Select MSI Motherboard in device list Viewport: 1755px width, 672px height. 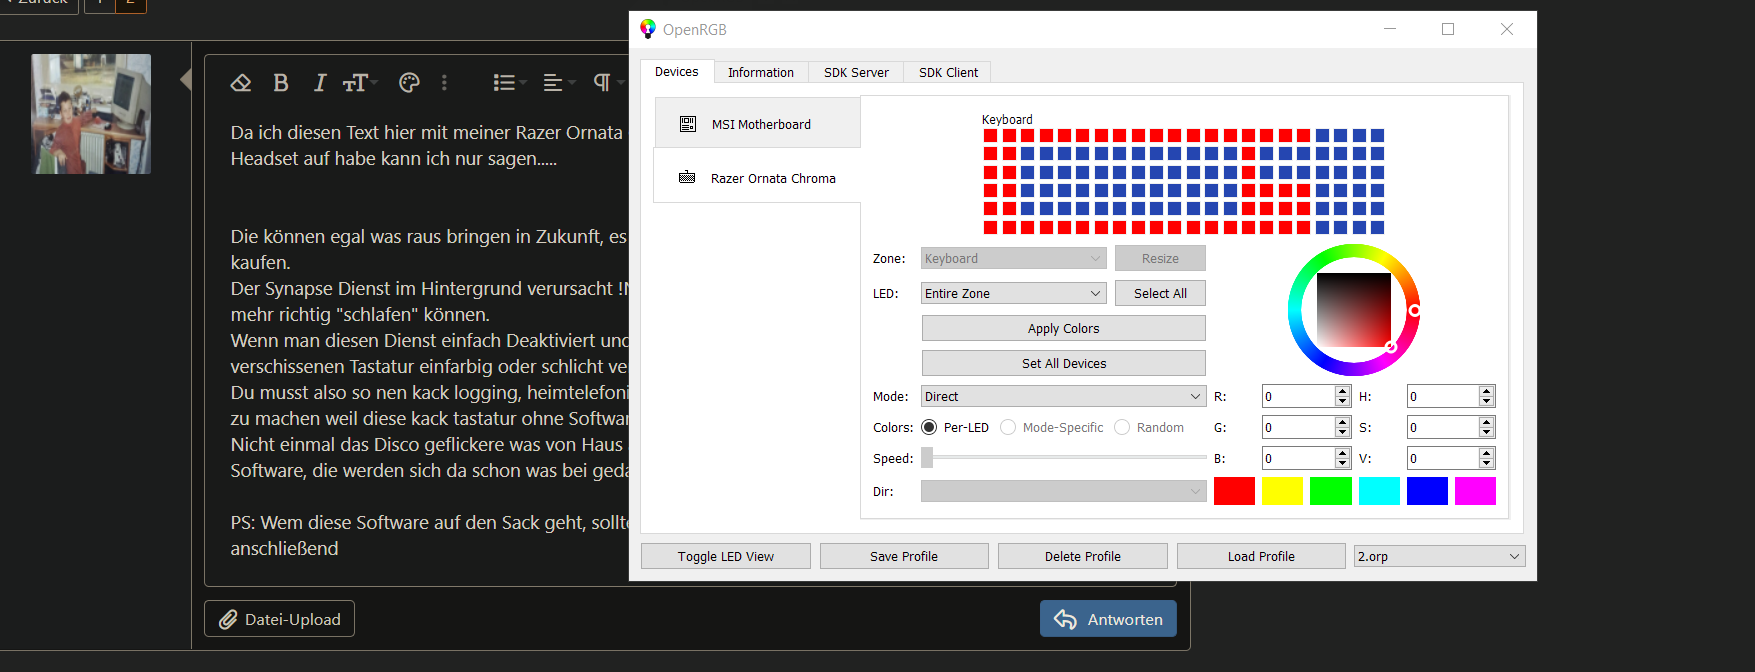coord(758,123)
